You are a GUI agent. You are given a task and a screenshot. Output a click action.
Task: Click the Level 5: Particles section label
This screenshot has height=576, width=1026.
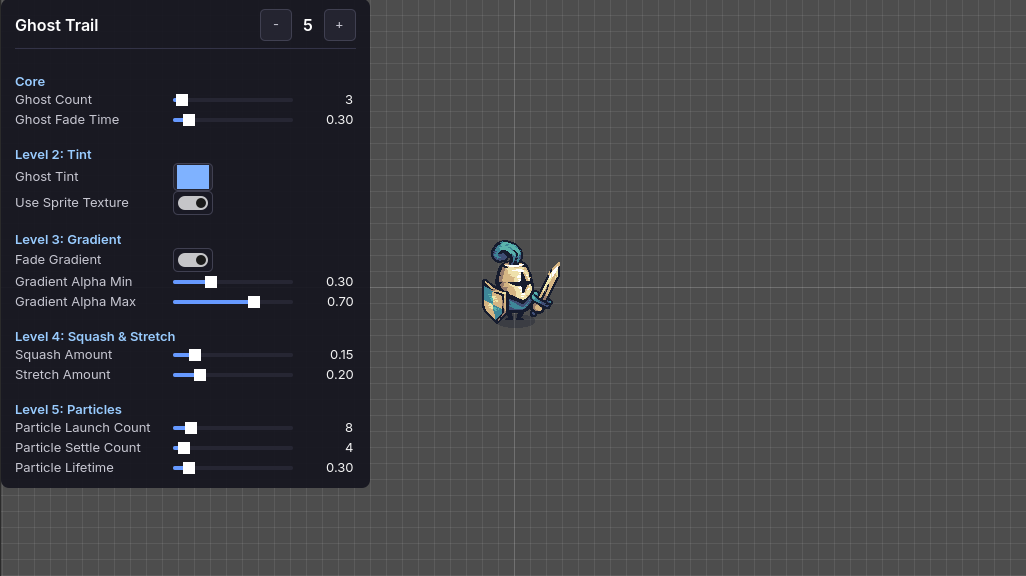coord(68,409)
